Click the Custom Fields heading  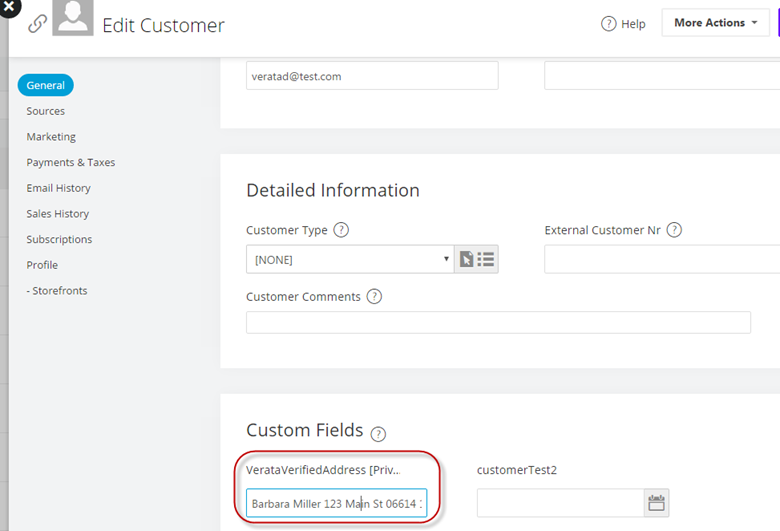[x=304, y=430]
